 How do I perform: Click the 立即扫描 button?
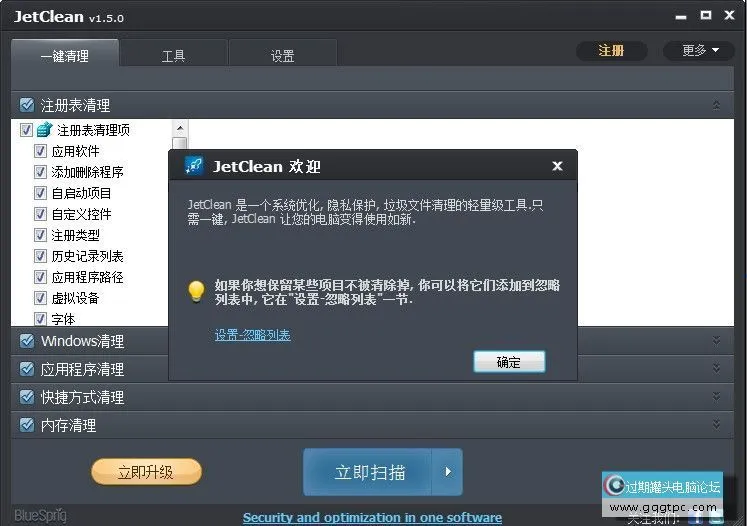coord(368,472)
